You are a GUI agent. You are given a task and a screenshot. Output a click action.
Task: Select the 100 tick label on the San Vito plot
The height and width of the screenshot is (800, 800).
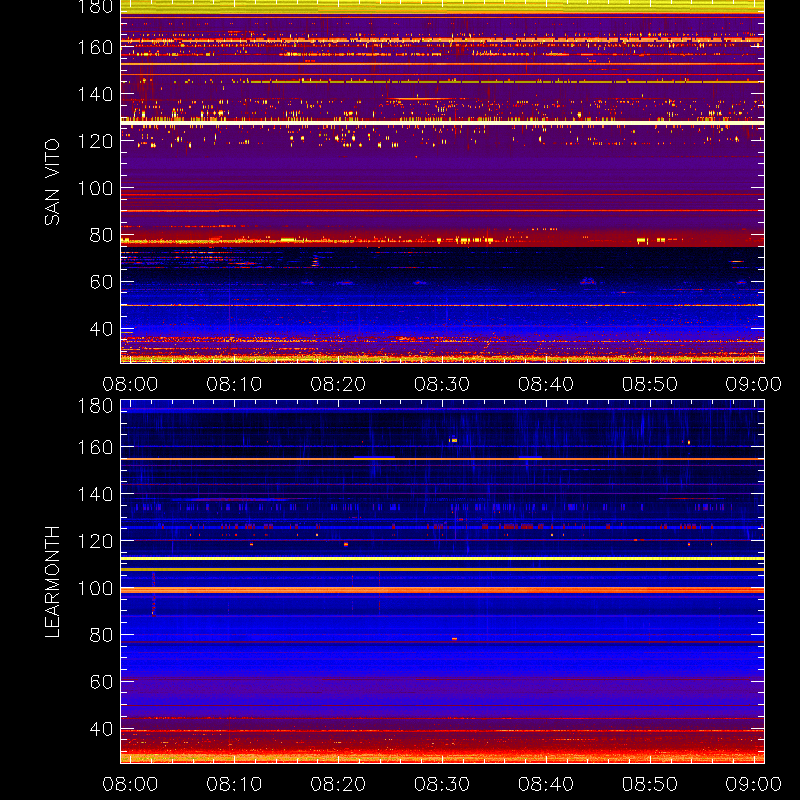[x=95, y=188]
